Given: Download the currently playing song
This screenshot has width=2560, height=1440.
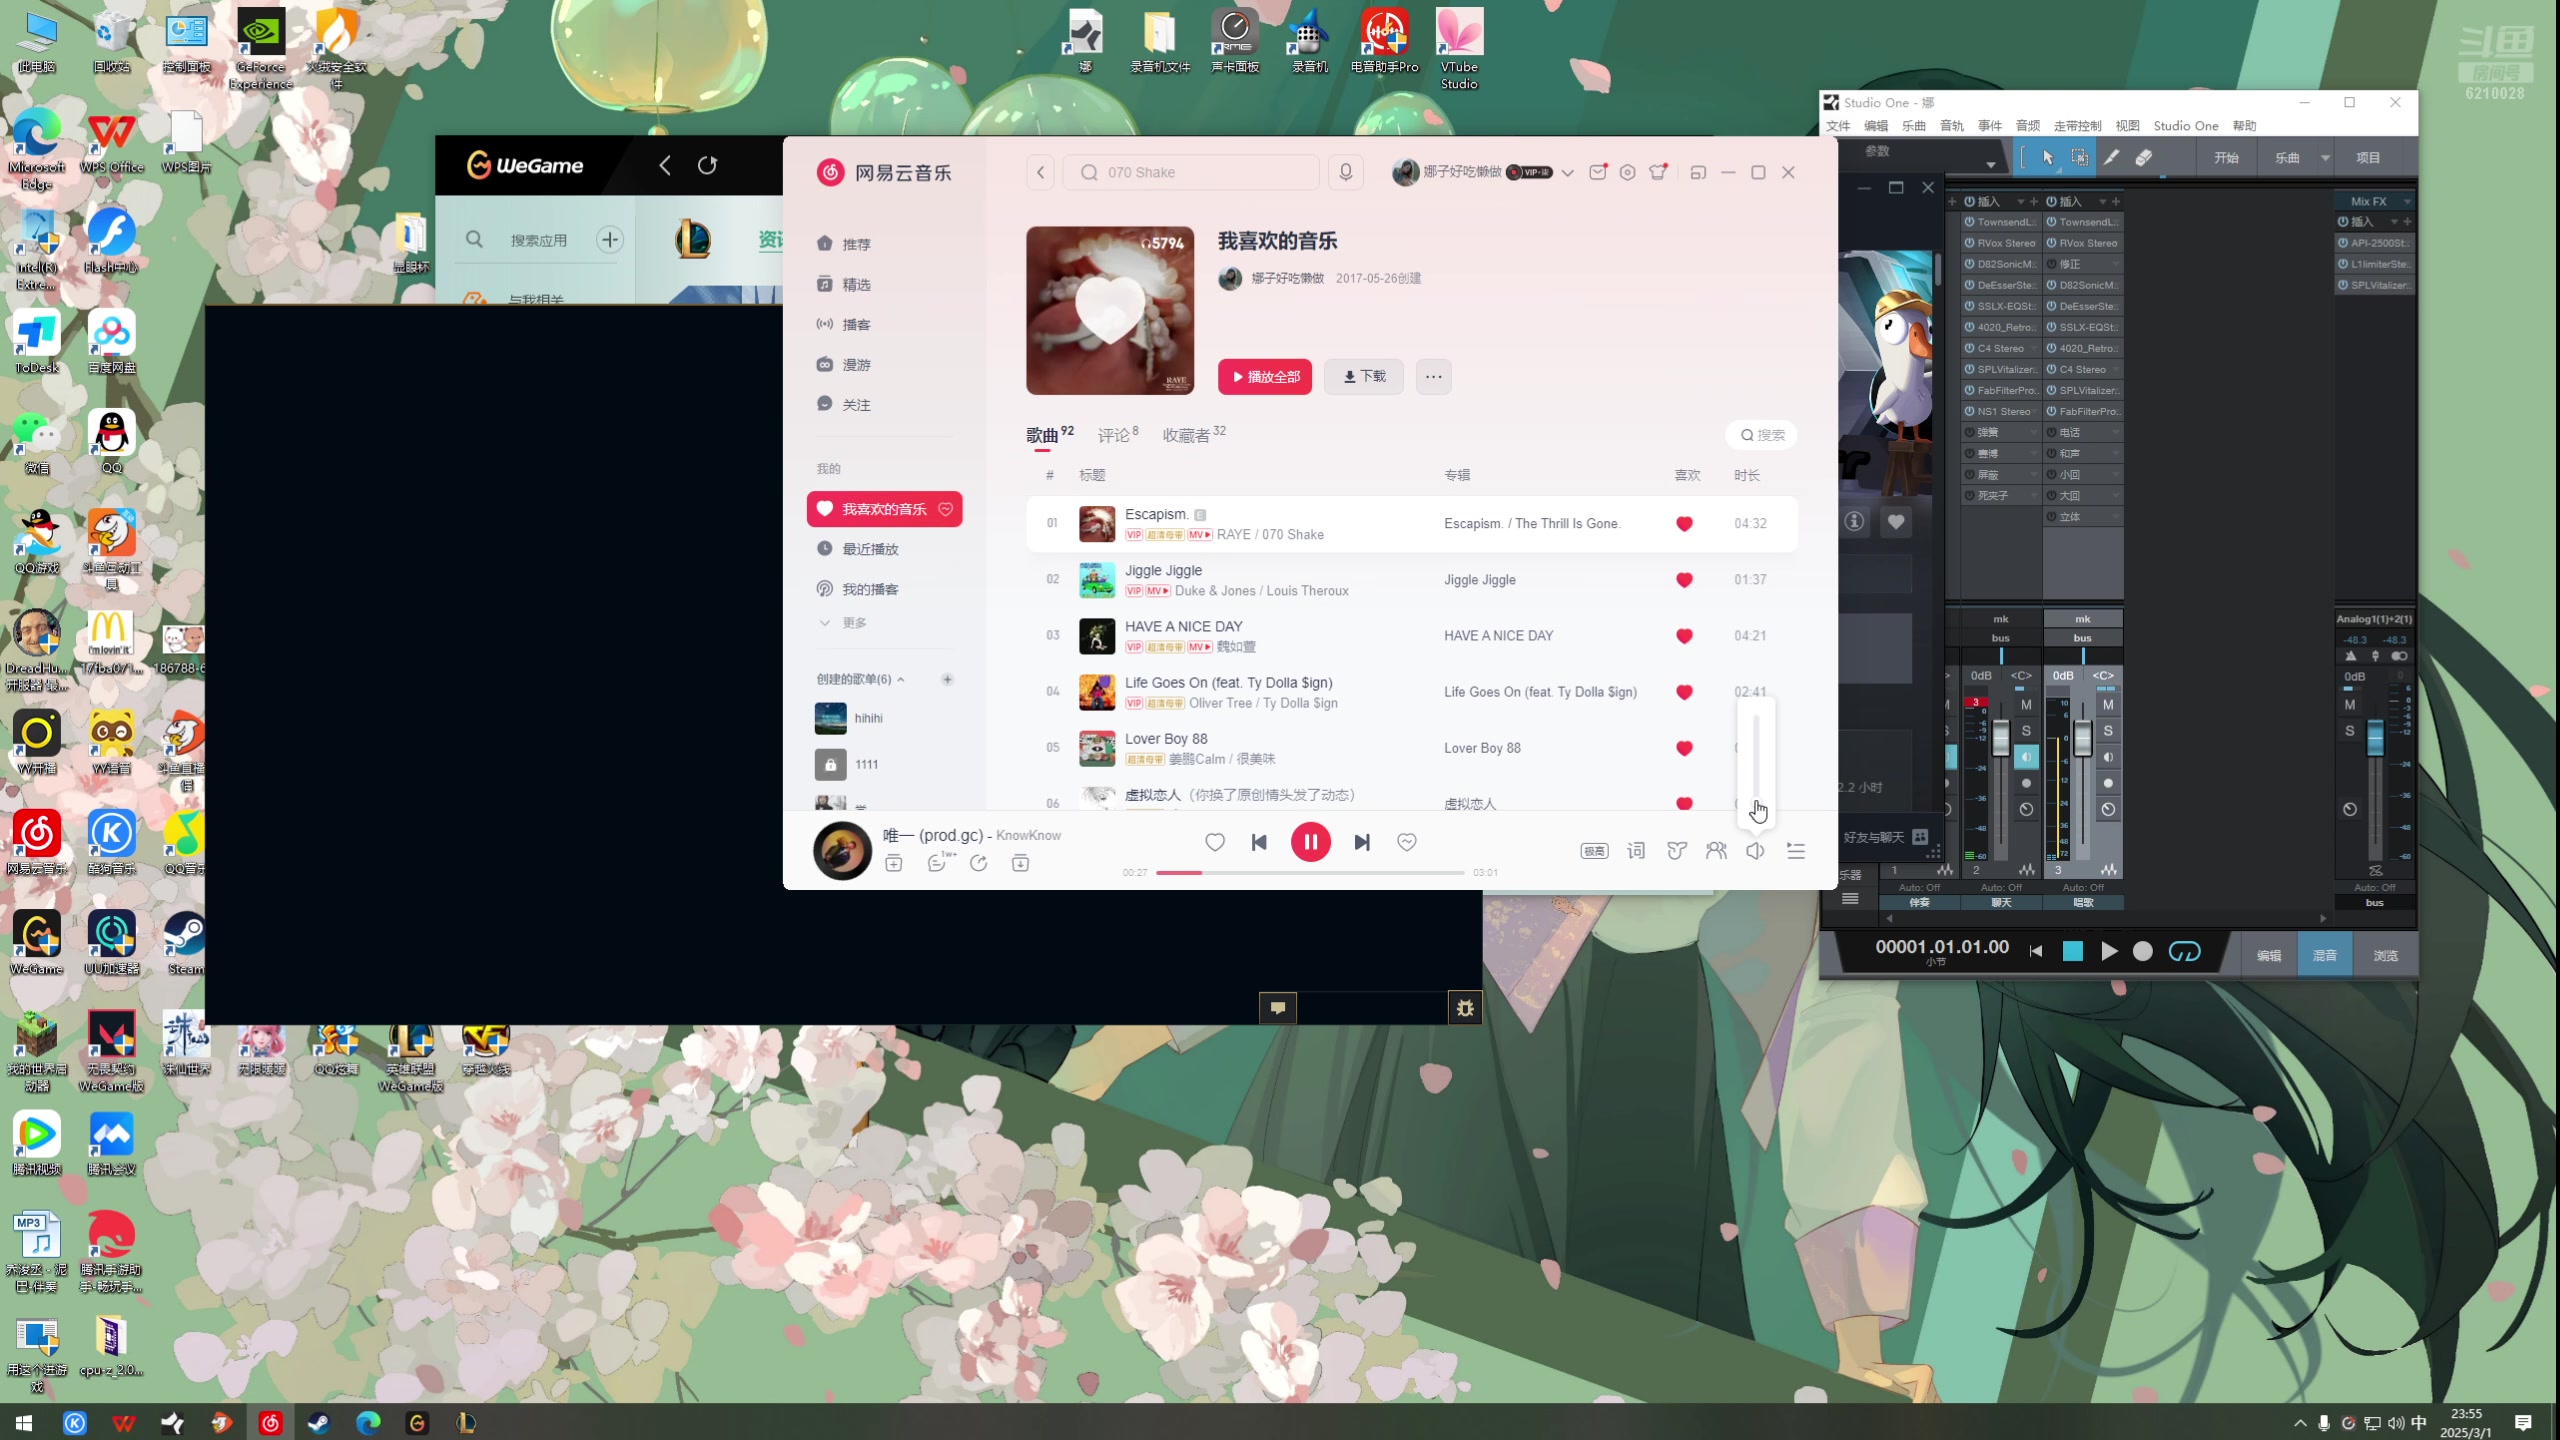Looking at the screenshot, I should pyautogui.click(x=1020, y=863).
